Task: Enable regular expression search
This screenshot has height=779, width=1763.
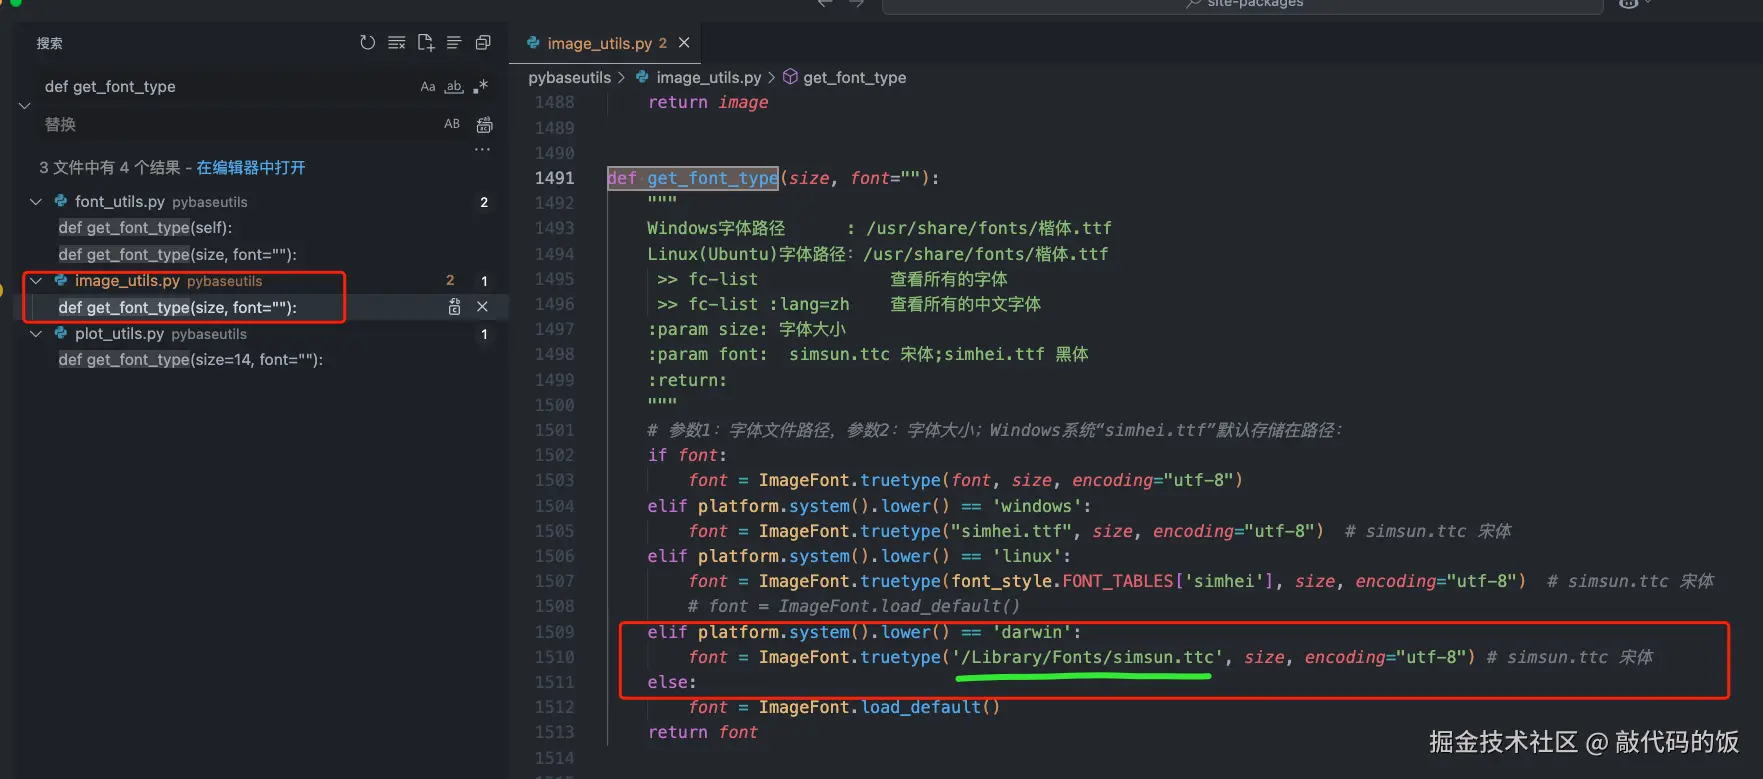Action: (x=481, y=87)
